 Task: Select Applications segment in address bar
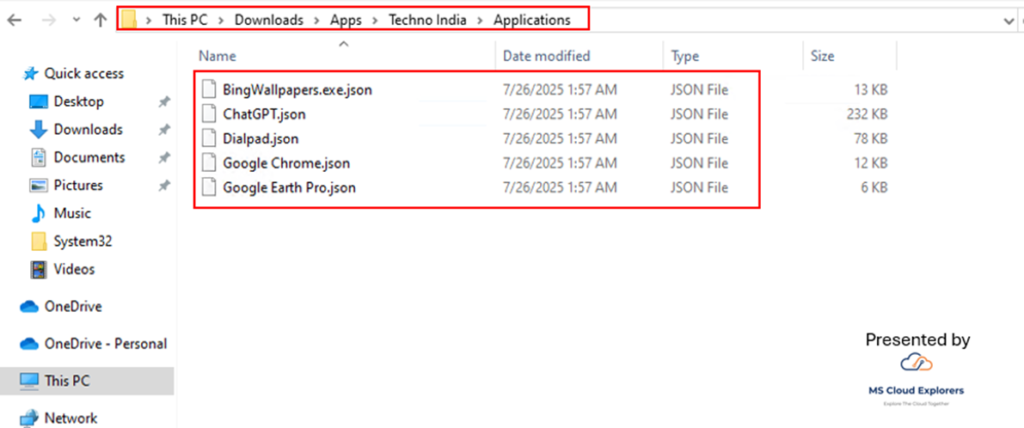tap(532, 20)
